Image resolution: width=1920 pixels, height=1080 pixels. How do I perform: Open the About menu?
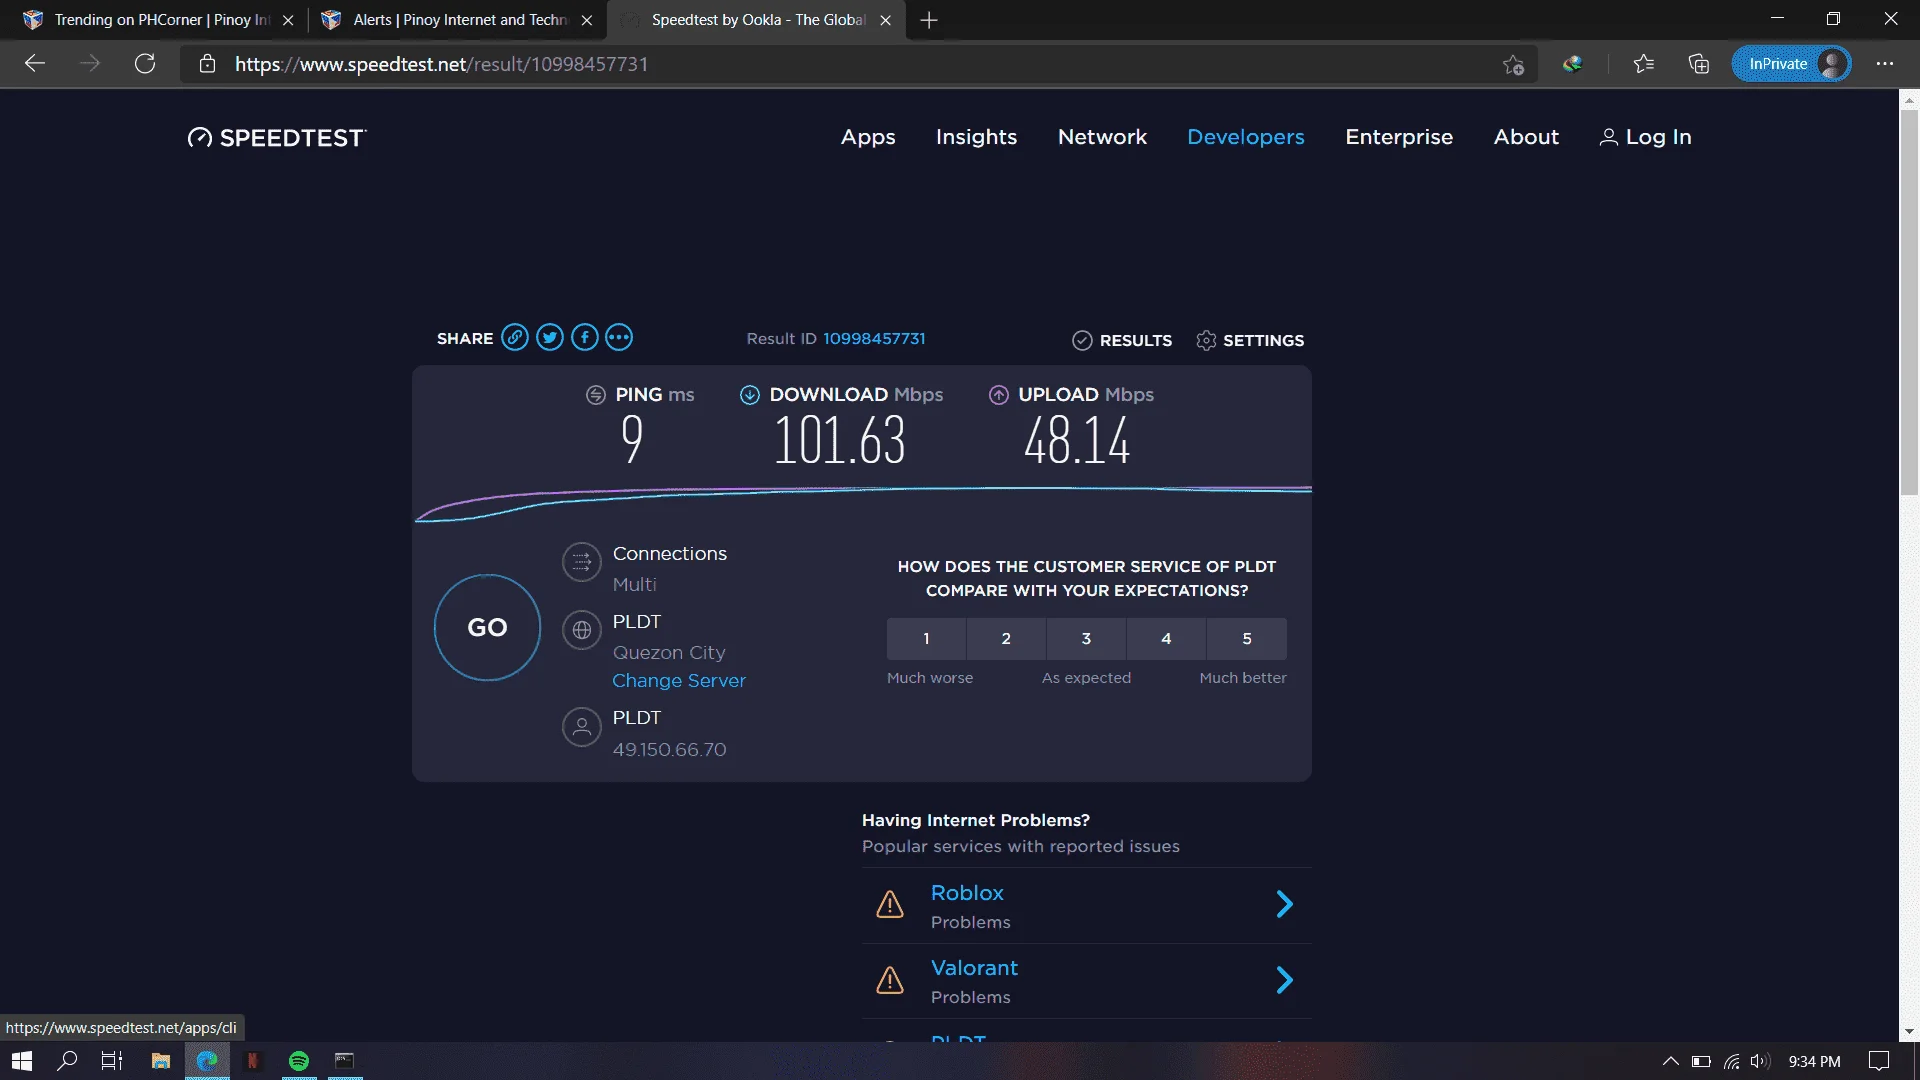[x=1526, y=137]
